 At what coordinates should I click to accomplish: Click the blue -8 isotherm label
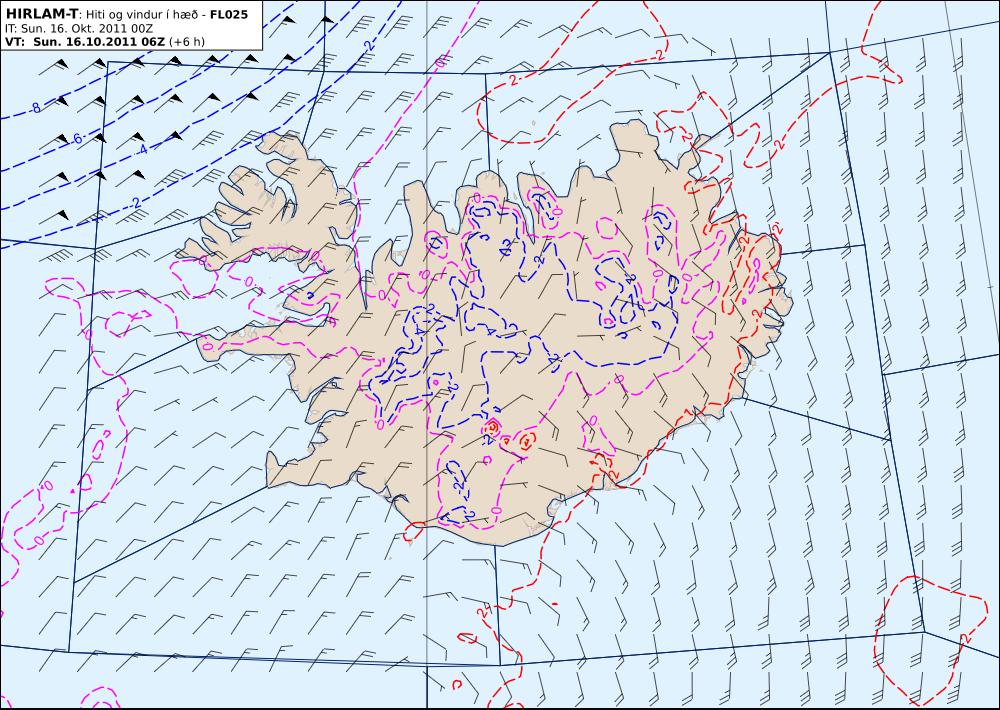click(x=36, y=108)
